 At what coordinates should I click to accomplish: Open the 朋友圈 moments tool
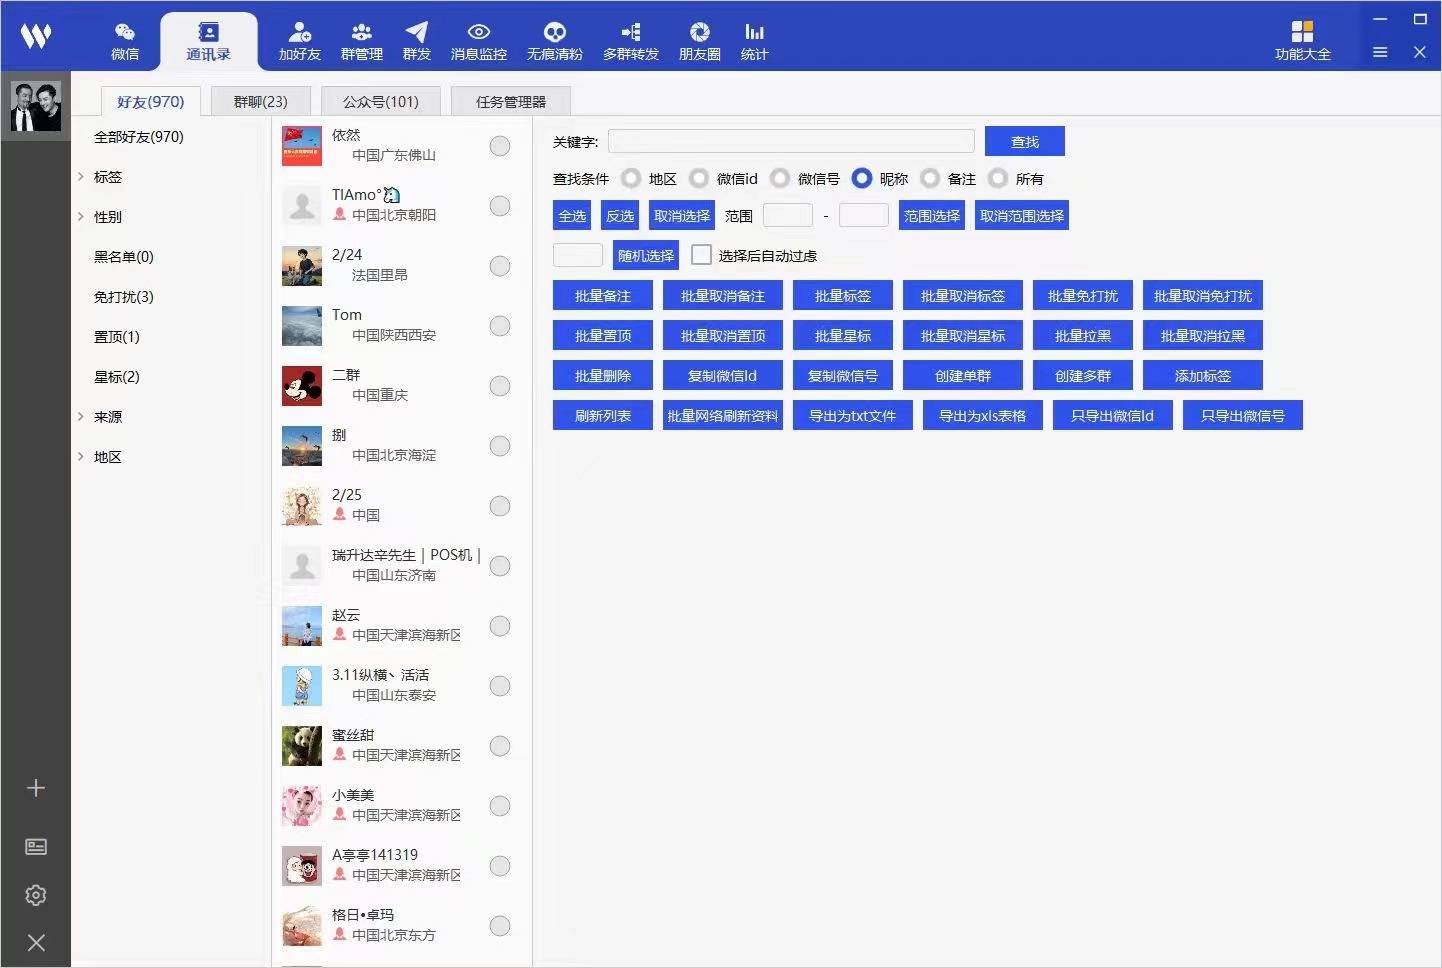[700, 42]
